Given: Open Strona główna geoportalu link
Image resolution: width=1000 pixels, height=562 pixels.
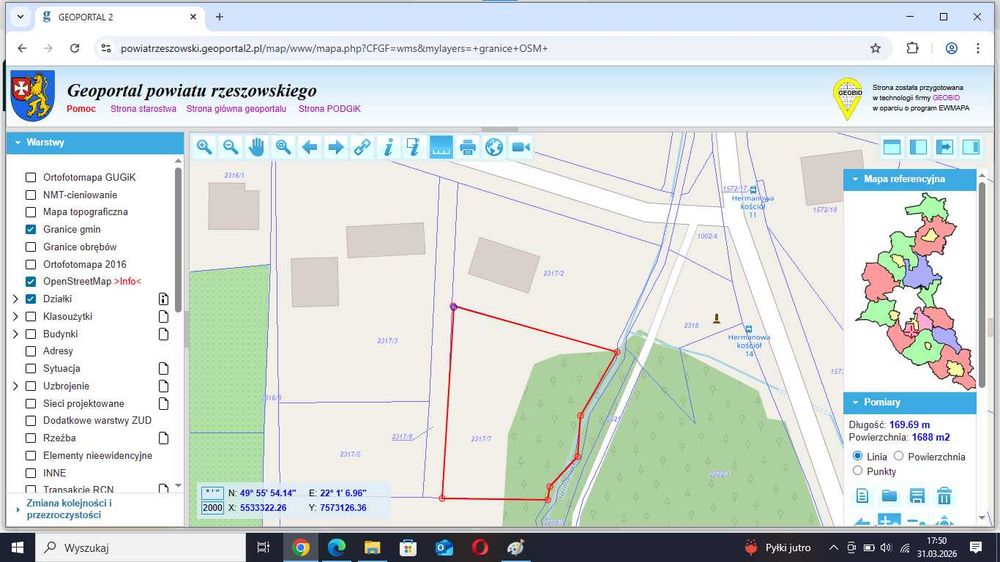Looking at the screenshot, I should pyautogui.click(x=236, y=109).
